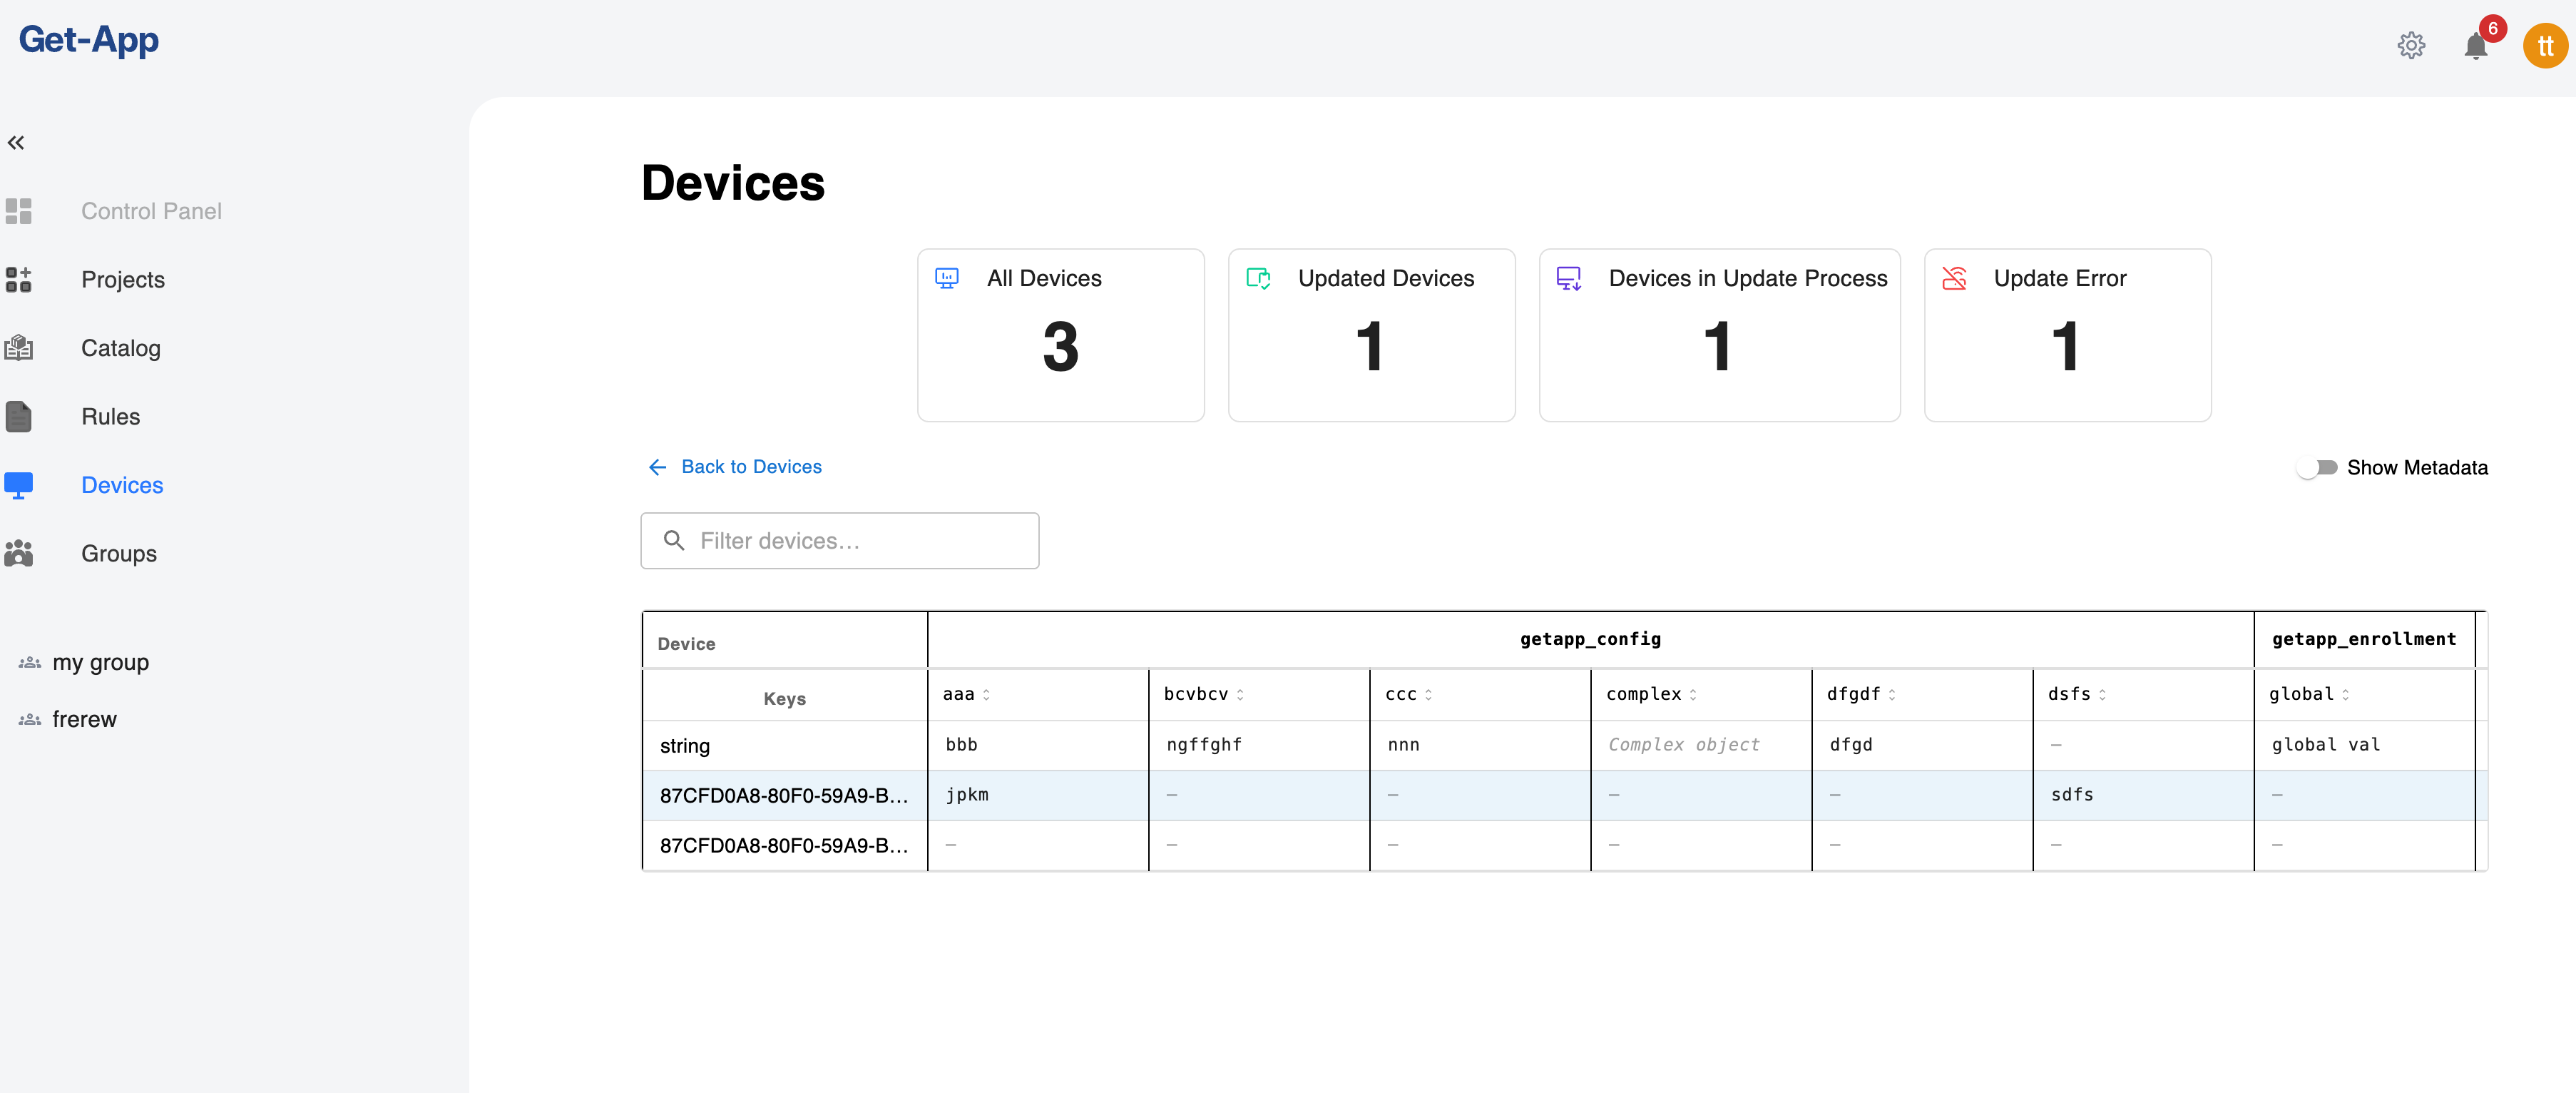This screenshot has height=1093, width=2576.
Task: Select the Devices menu item
Action: click(x=122, y=485)
